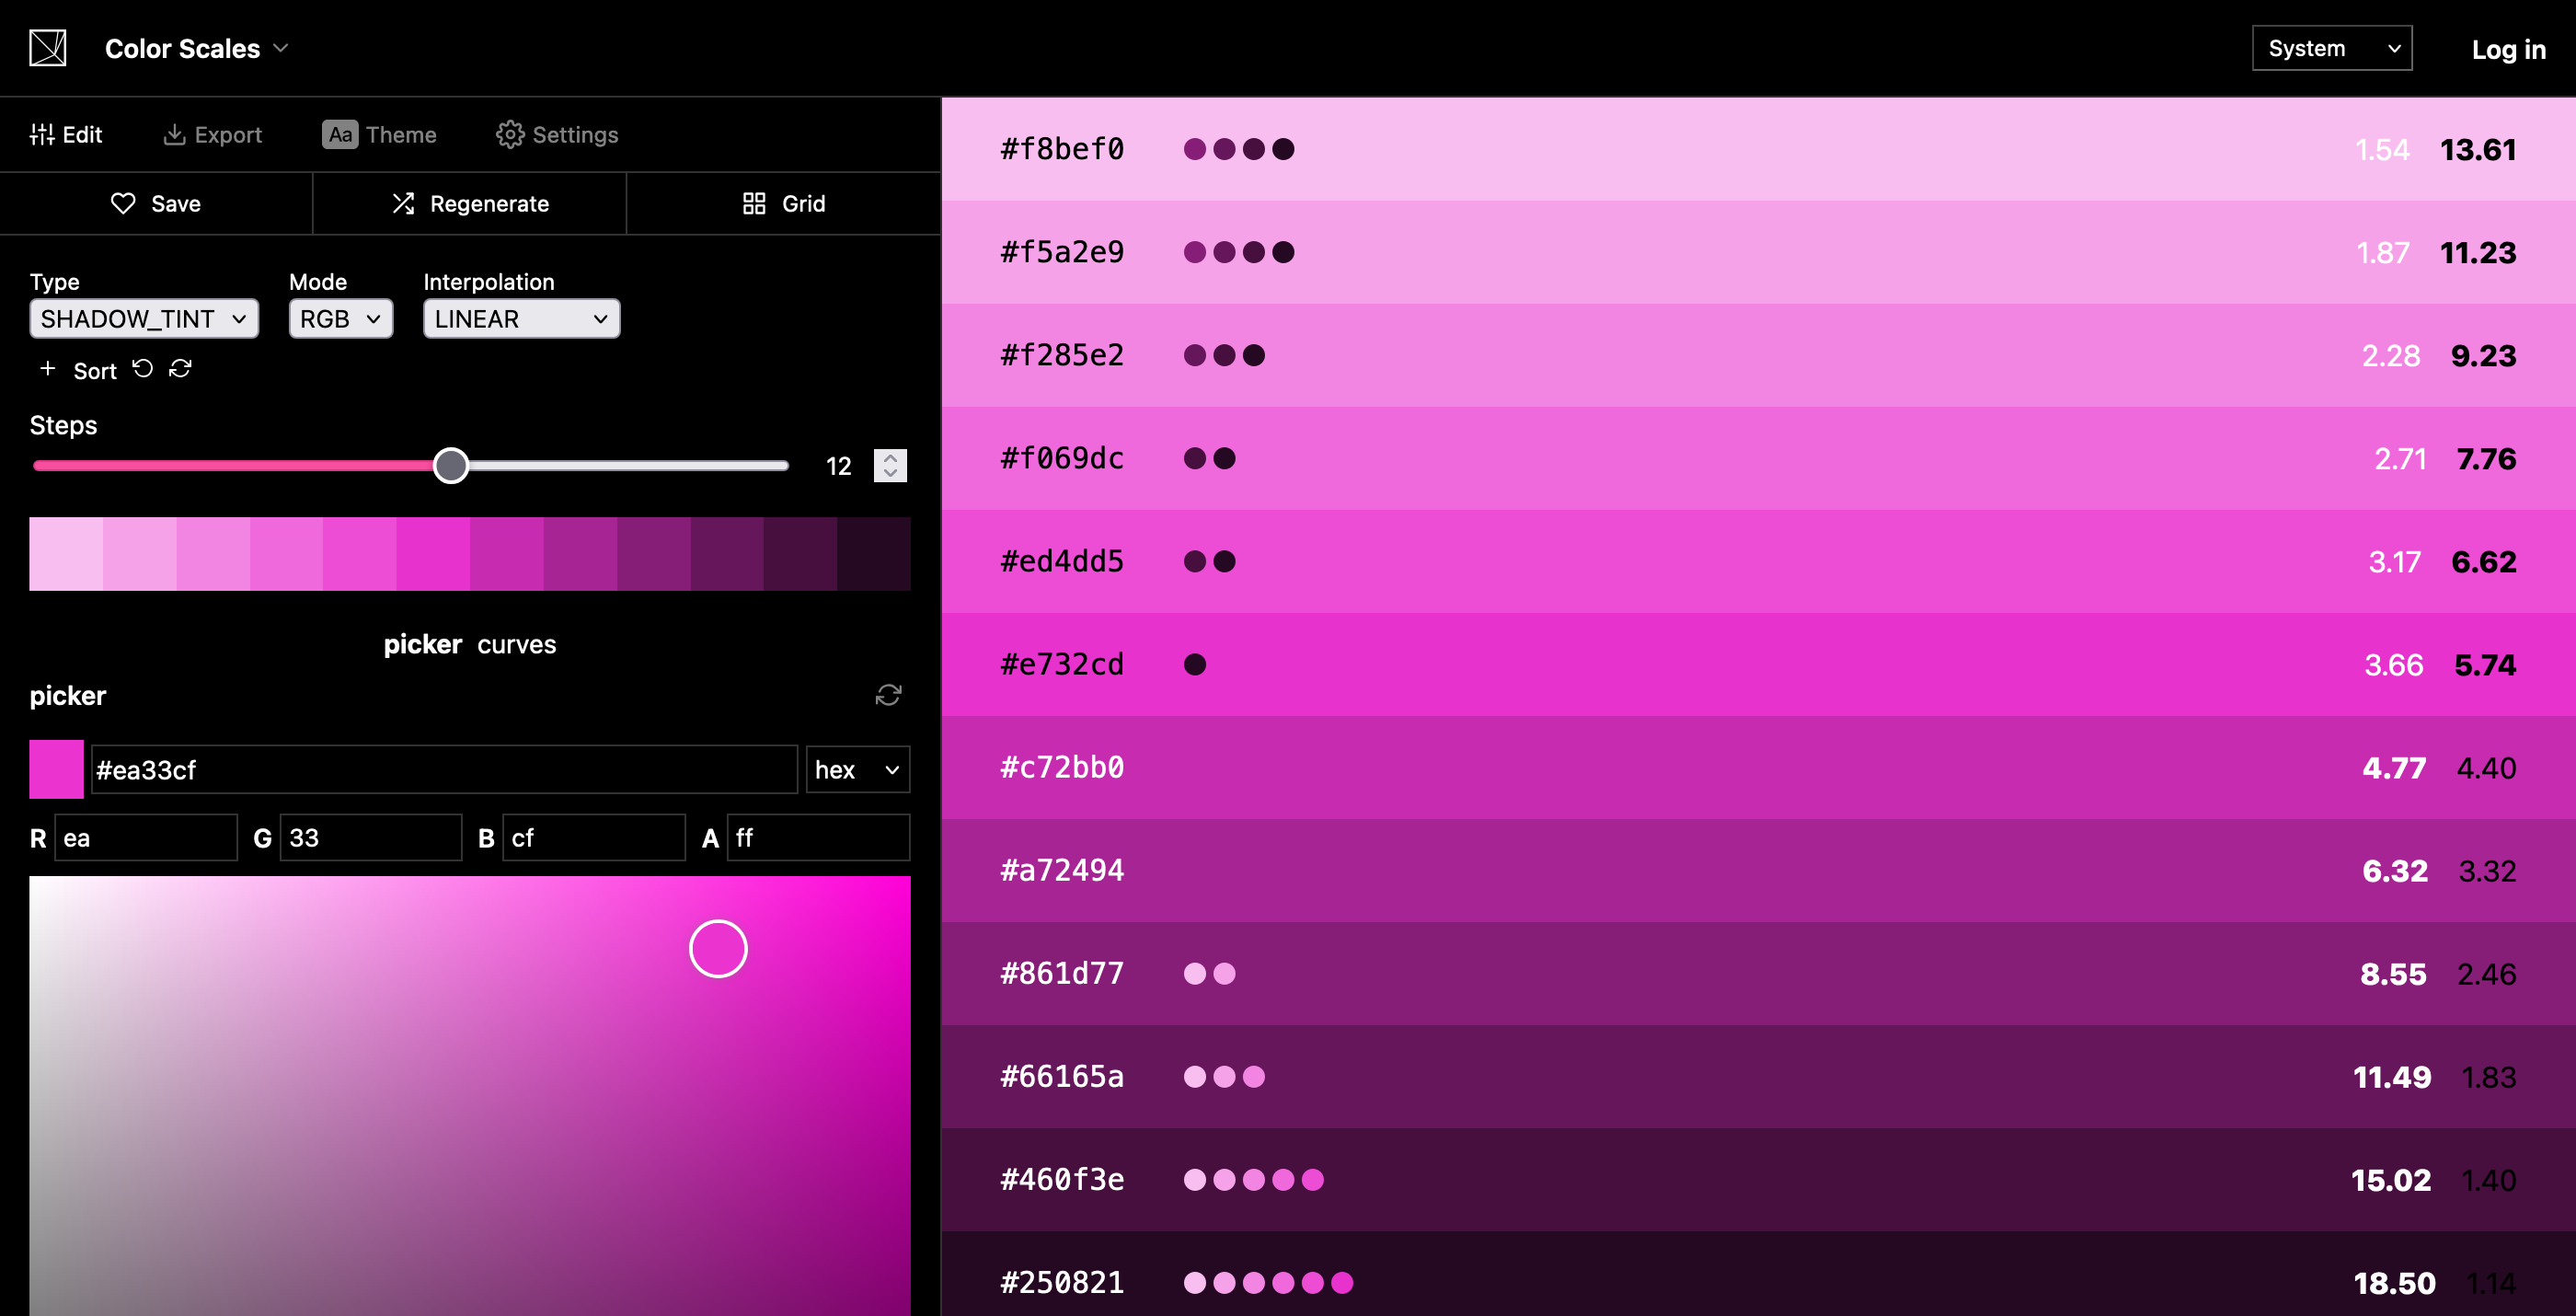Click the first contrast dot in #460f3e row
Image resolution: width=2576 pixels, height=1316 pixels.
pos(1194,1179)
